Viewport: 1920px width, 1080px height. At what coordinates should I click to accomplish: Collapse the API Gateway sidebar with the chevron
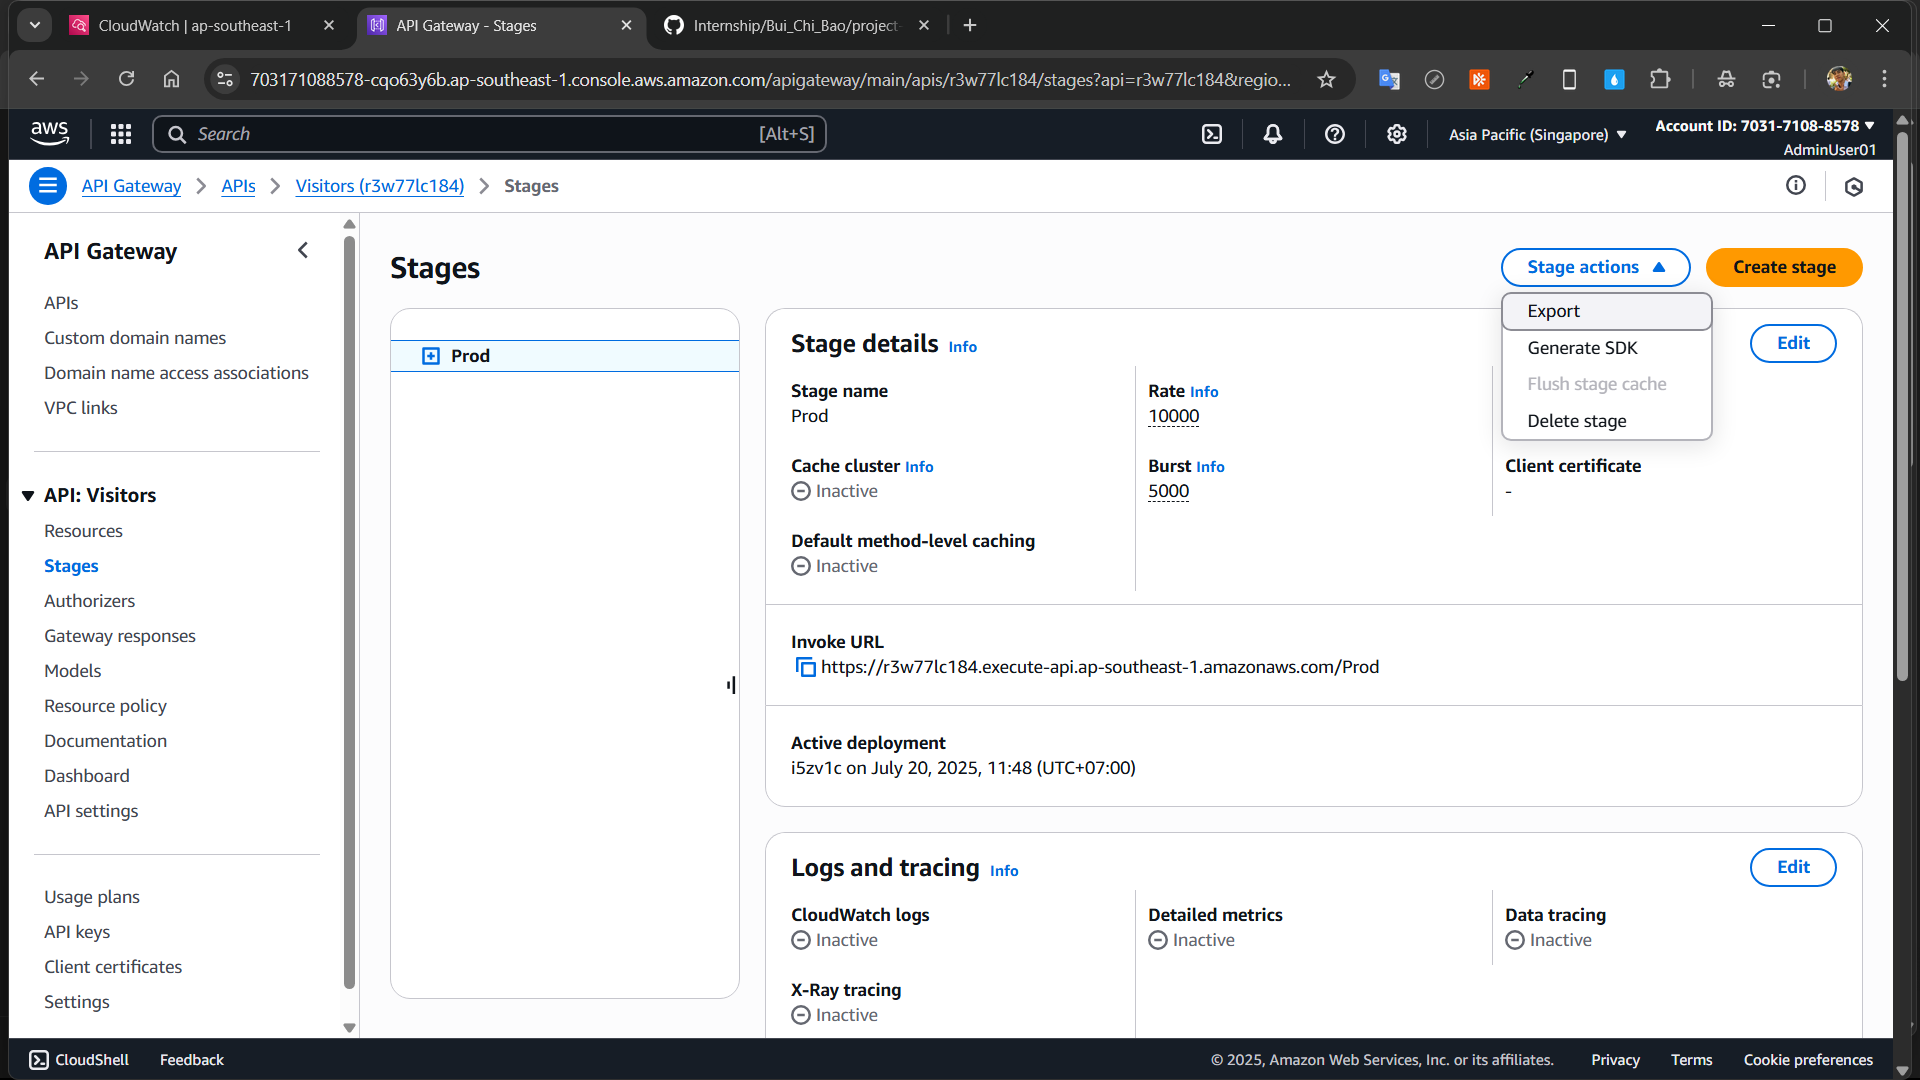point(303,251)
